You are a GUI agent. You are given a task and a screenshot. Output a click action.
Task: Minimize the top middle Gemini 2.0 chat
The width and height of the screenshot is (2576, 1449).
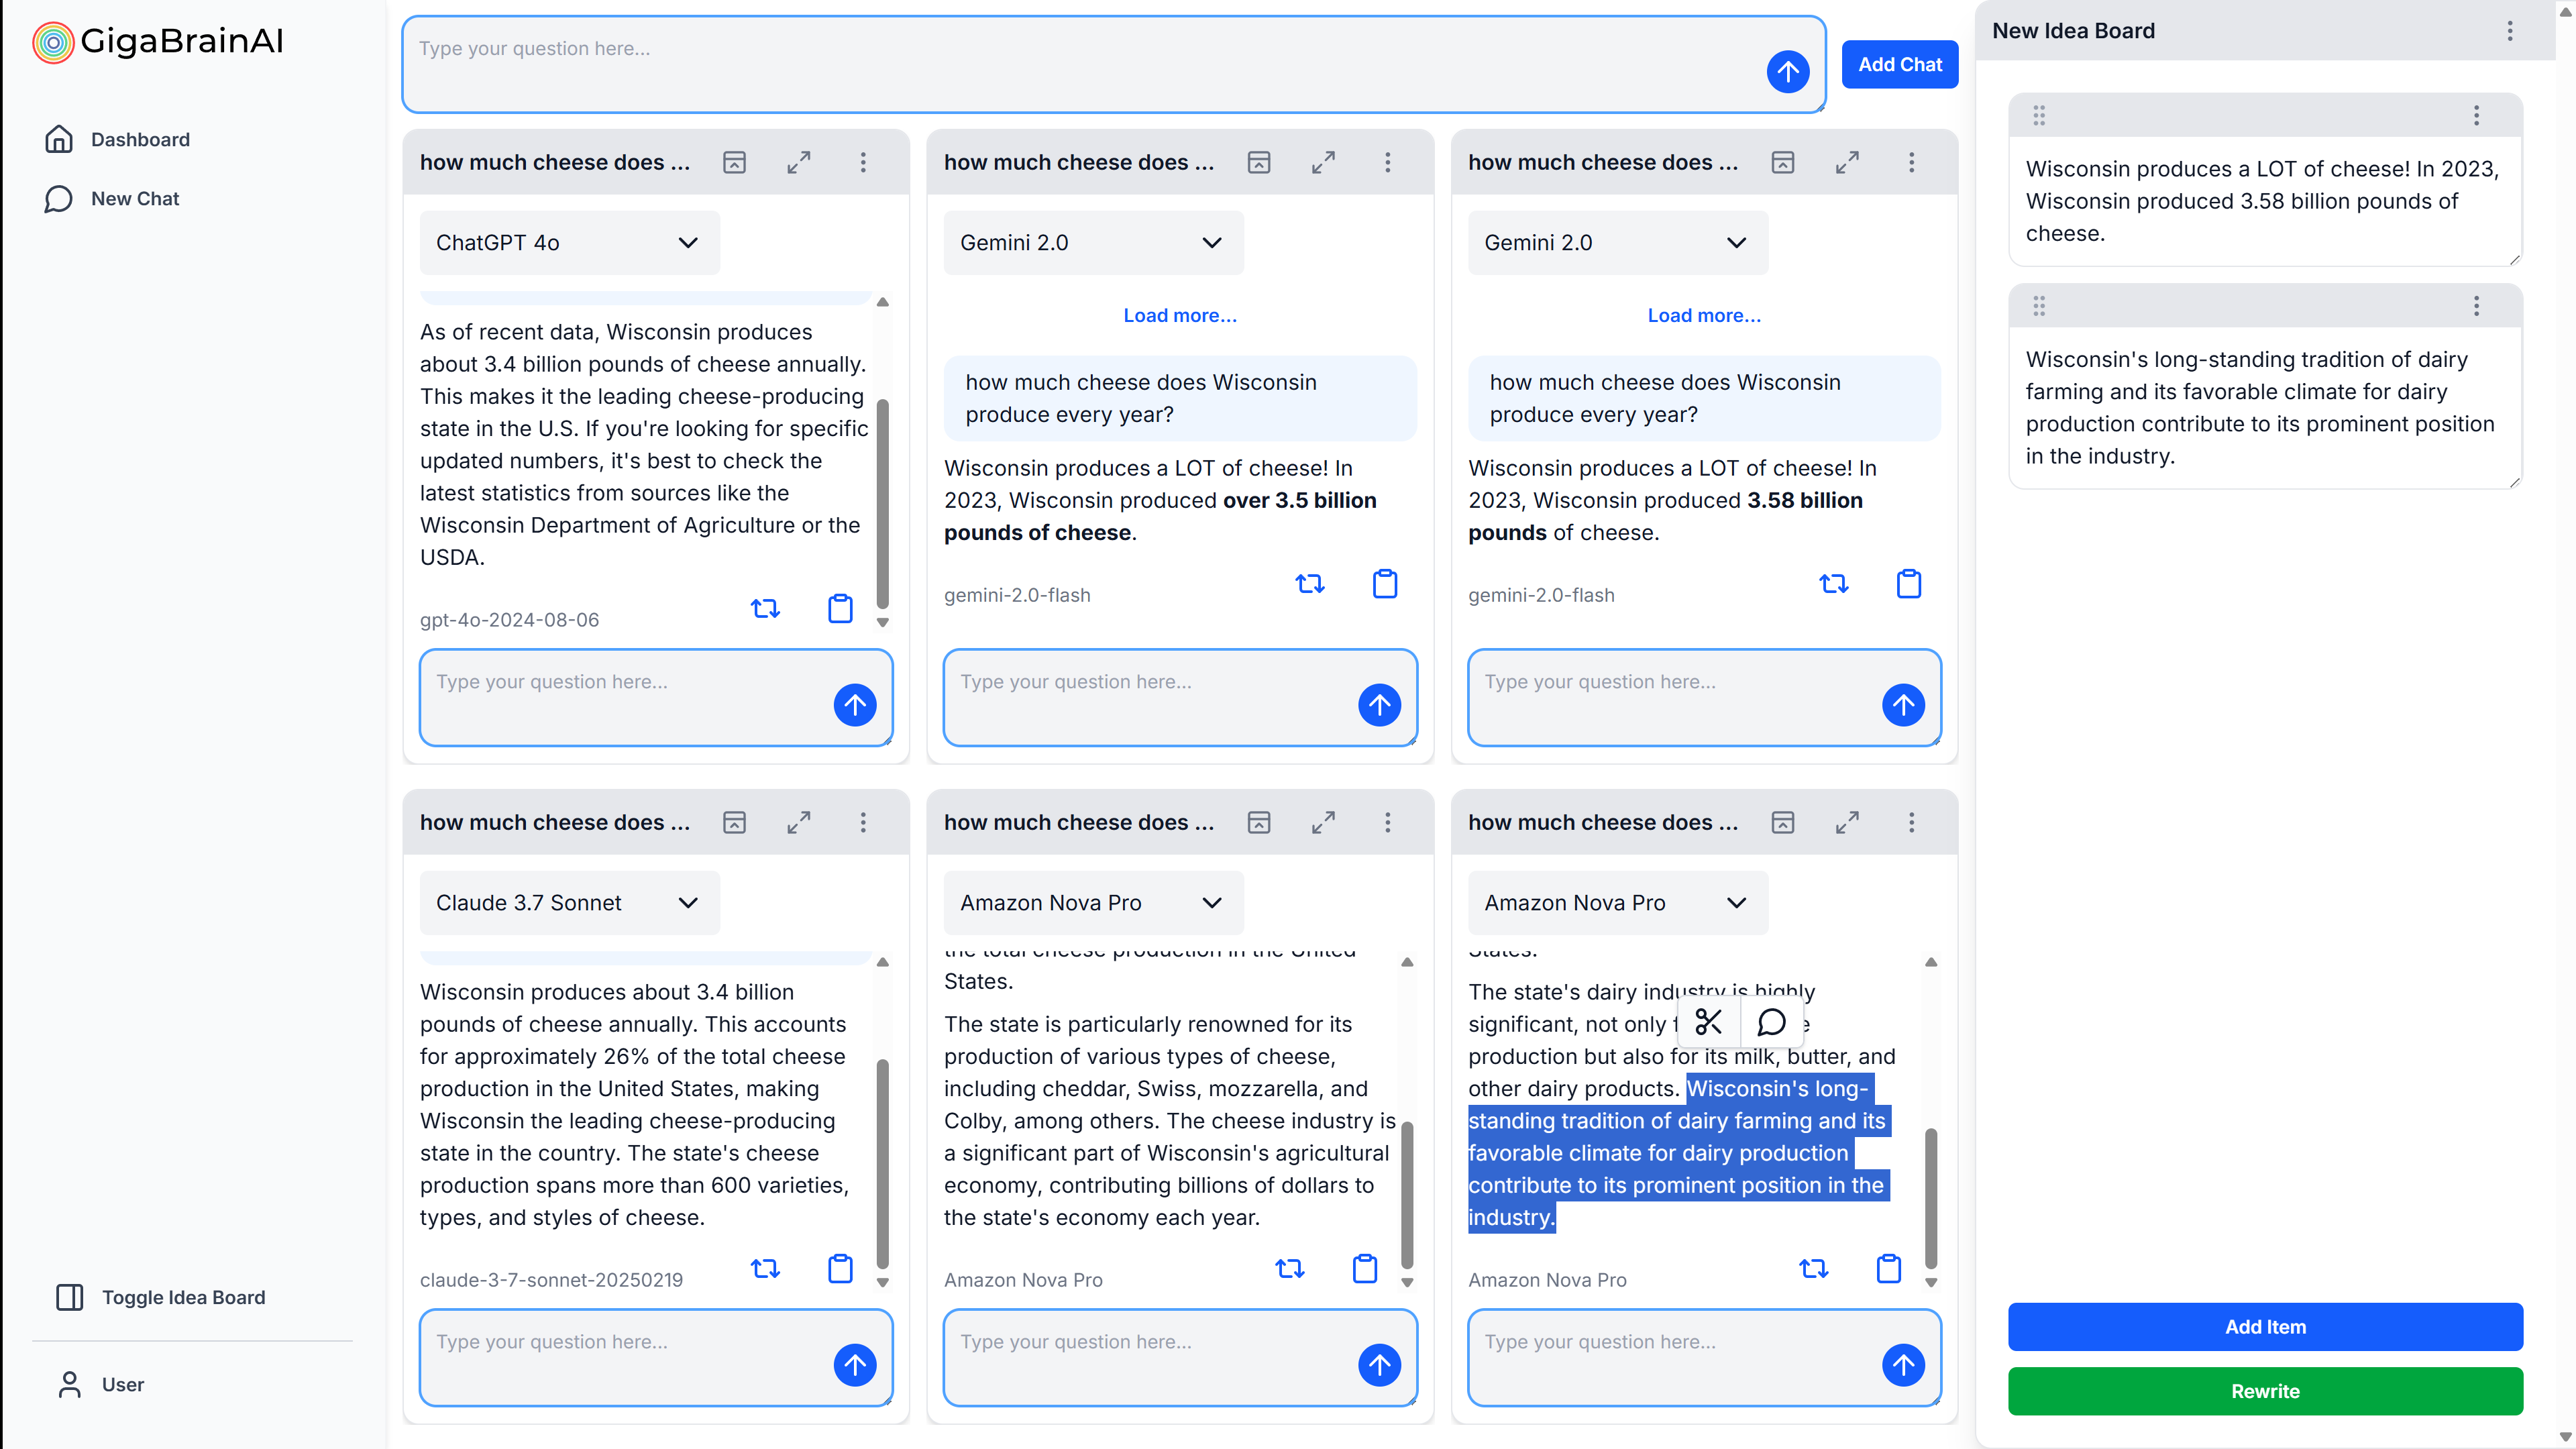[1259, 162]
